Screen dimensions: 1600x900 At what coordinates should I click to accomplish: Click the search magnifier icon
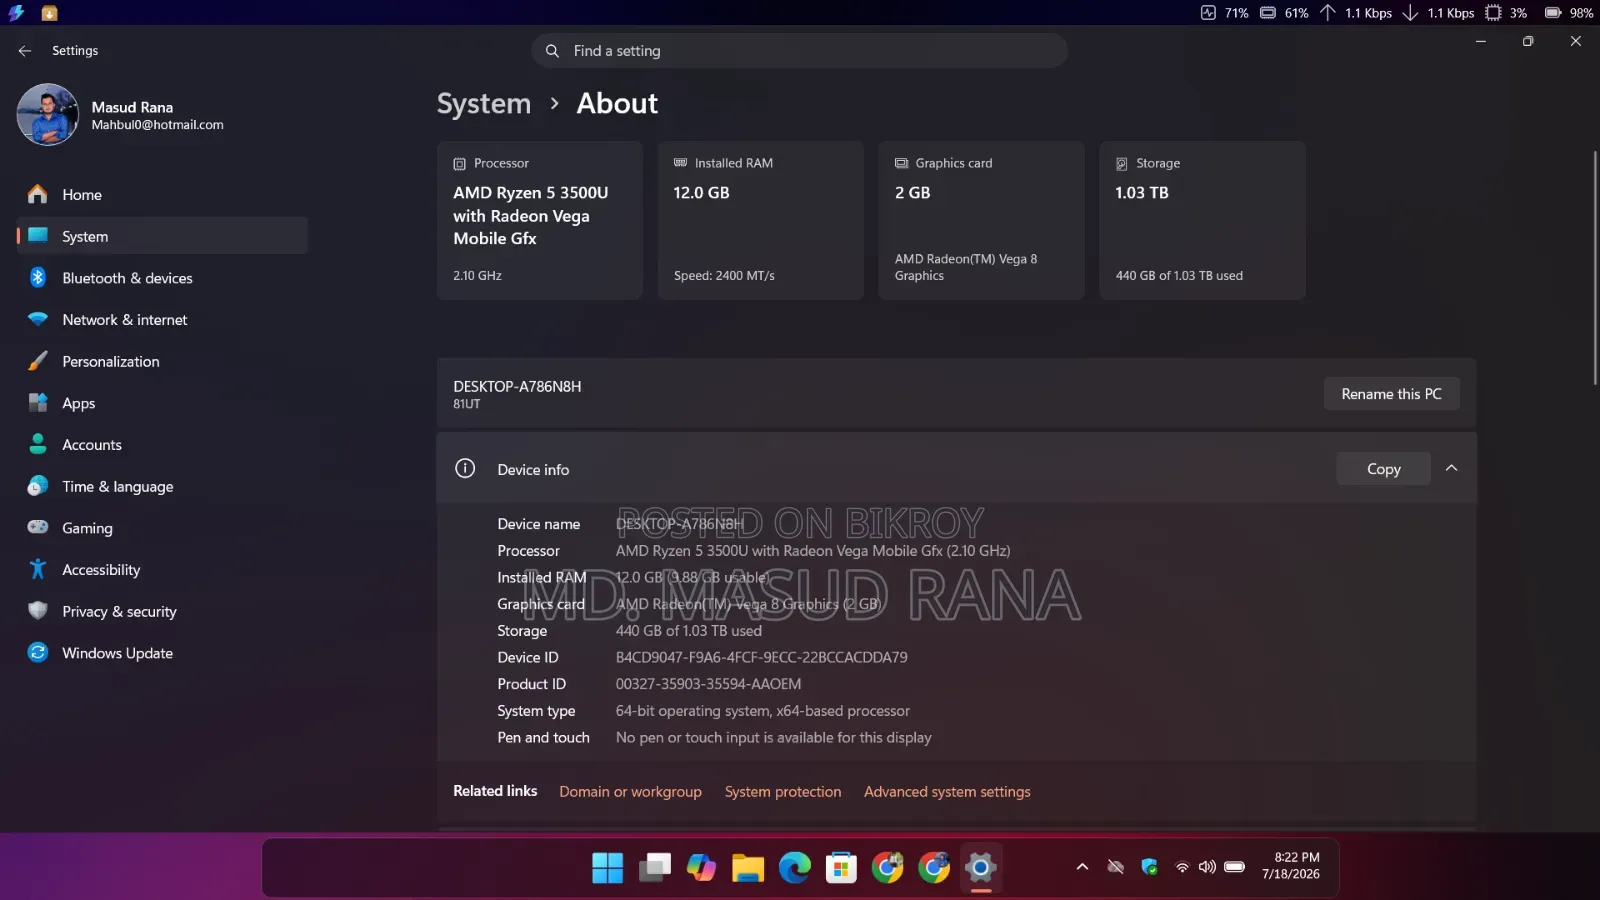click(552, 51)
